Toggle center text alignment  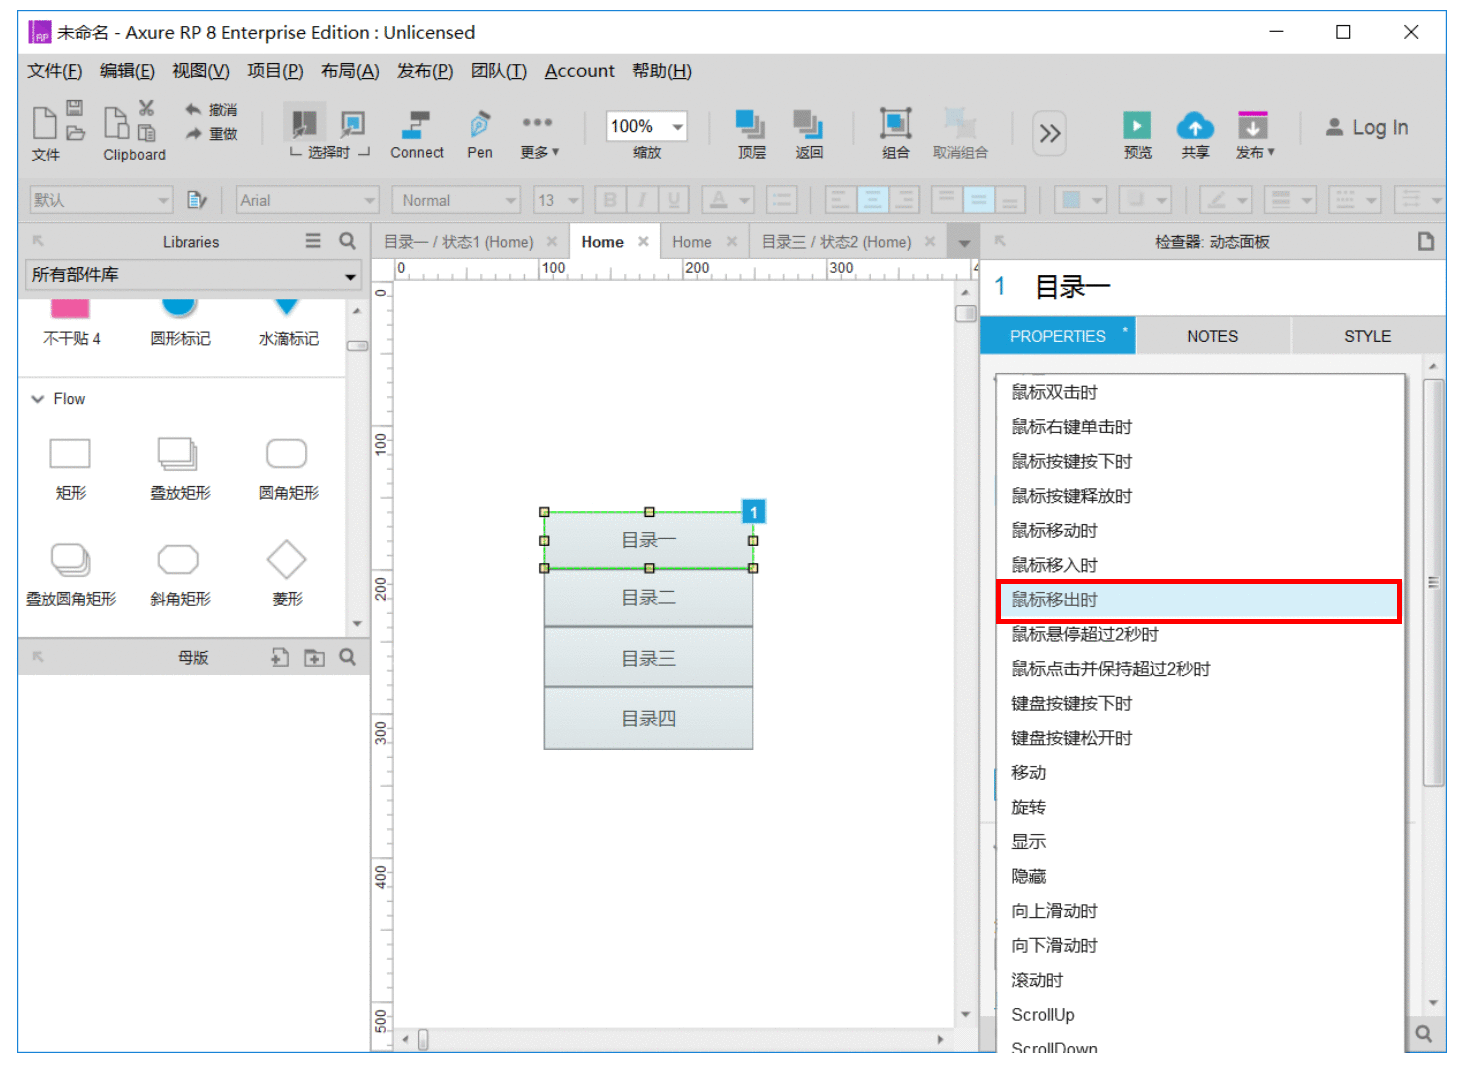872,200
